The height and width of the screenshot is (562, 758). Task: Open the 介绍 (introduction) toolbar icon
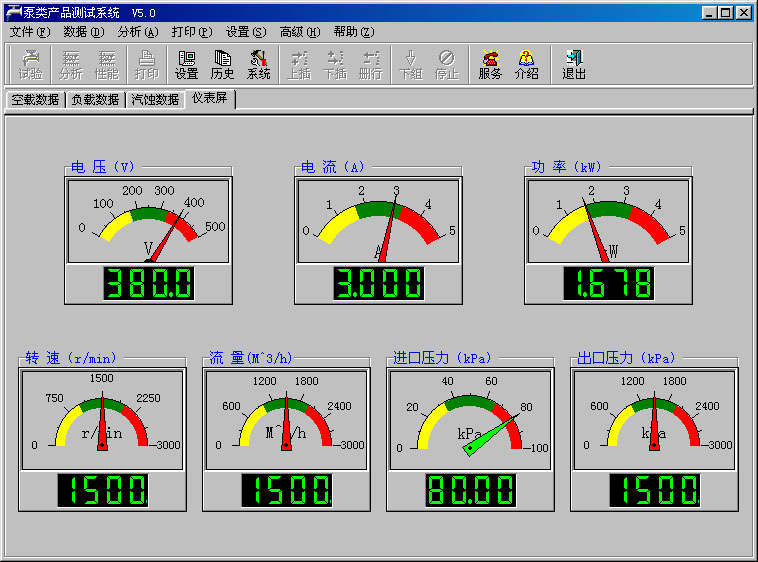(526, 65)
